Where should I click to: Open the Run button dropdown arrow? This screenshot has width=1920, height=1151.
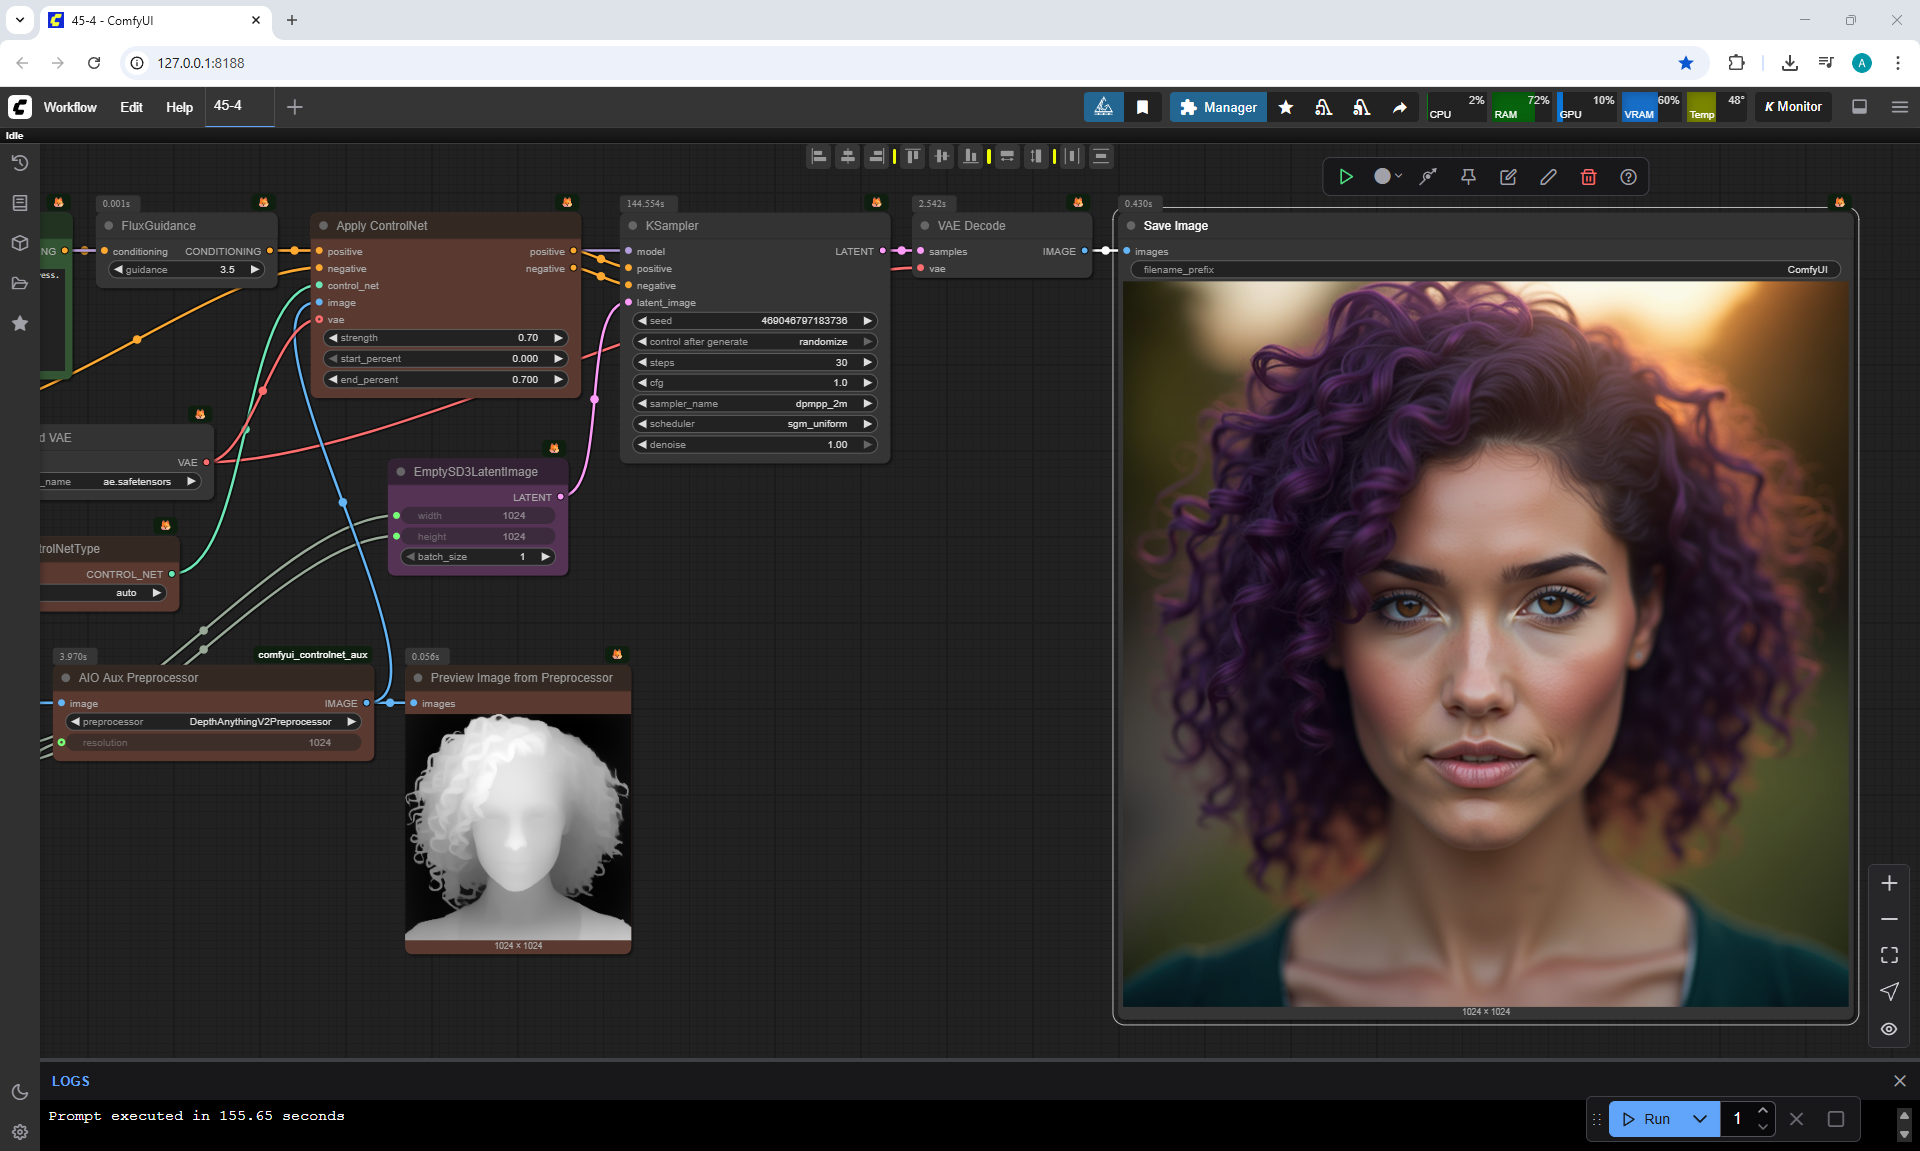pos(1700,1119)
